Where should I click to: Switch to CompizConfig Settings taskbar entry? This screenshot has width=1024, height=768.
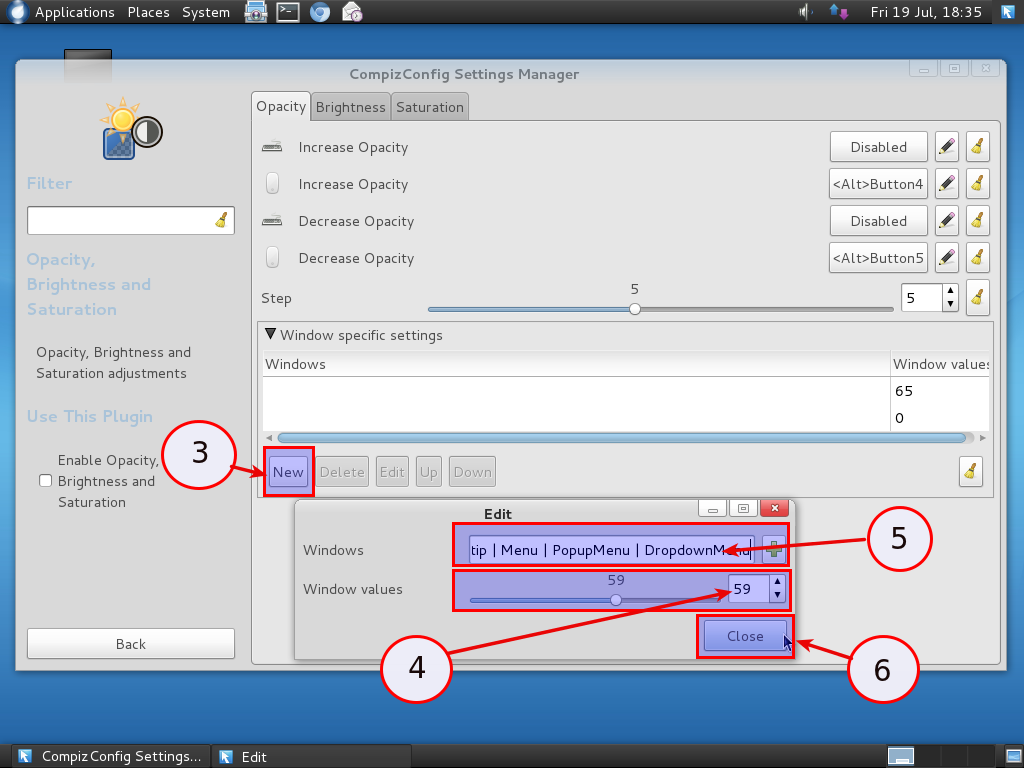(110, 756)
